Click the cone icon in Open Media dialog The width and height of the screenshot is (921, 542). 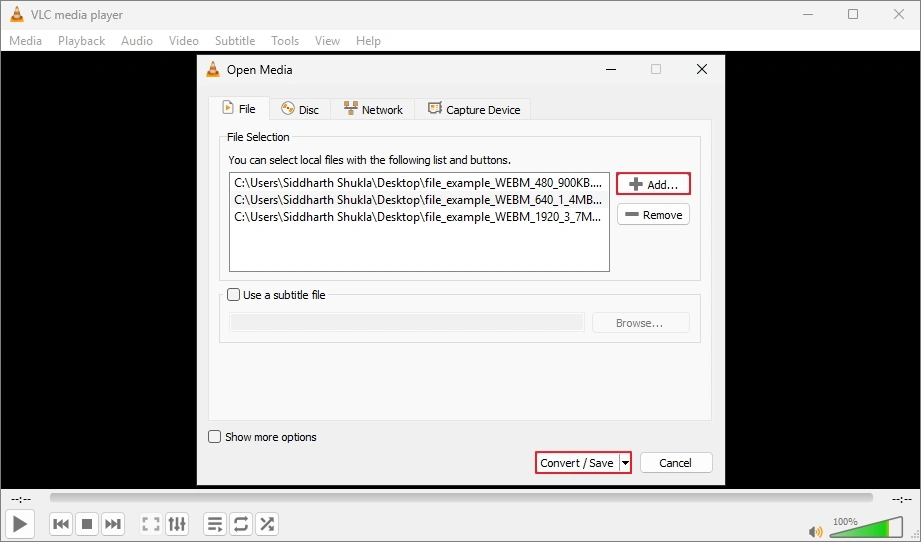click(x=213, y=69)
